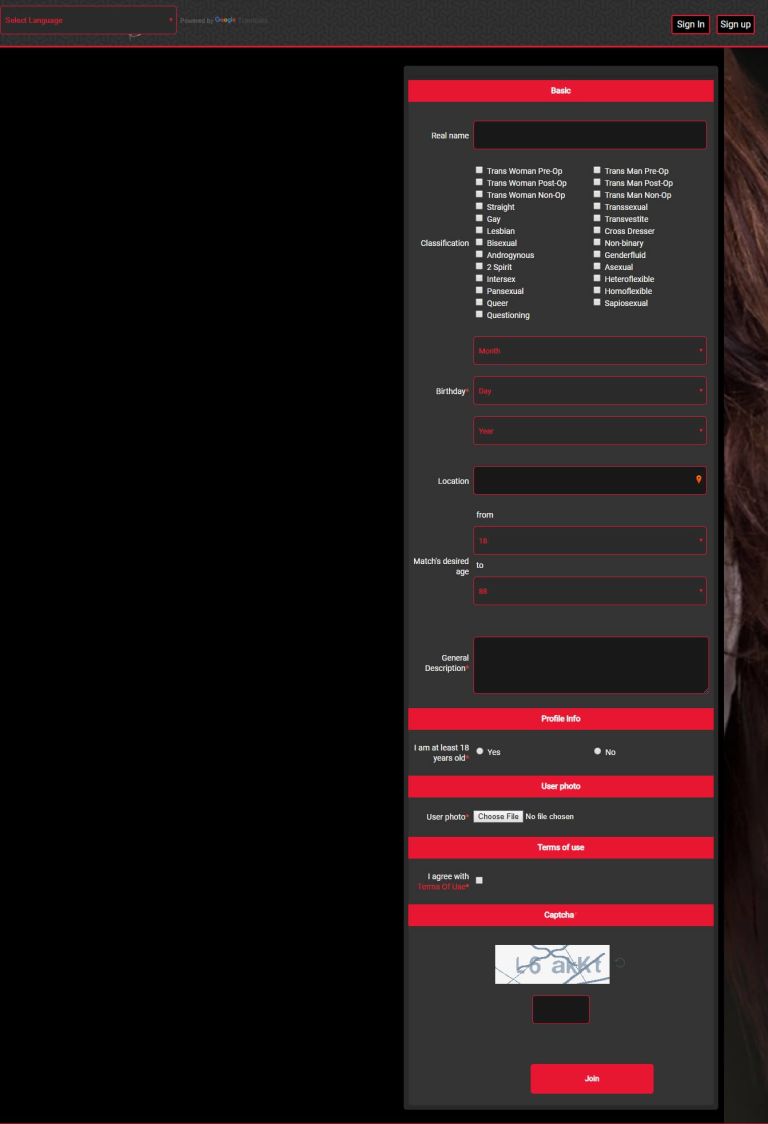Enable the Sapiosexual checkbox
The width and height of the screenshot is (768, 1124).
[597, 303]
